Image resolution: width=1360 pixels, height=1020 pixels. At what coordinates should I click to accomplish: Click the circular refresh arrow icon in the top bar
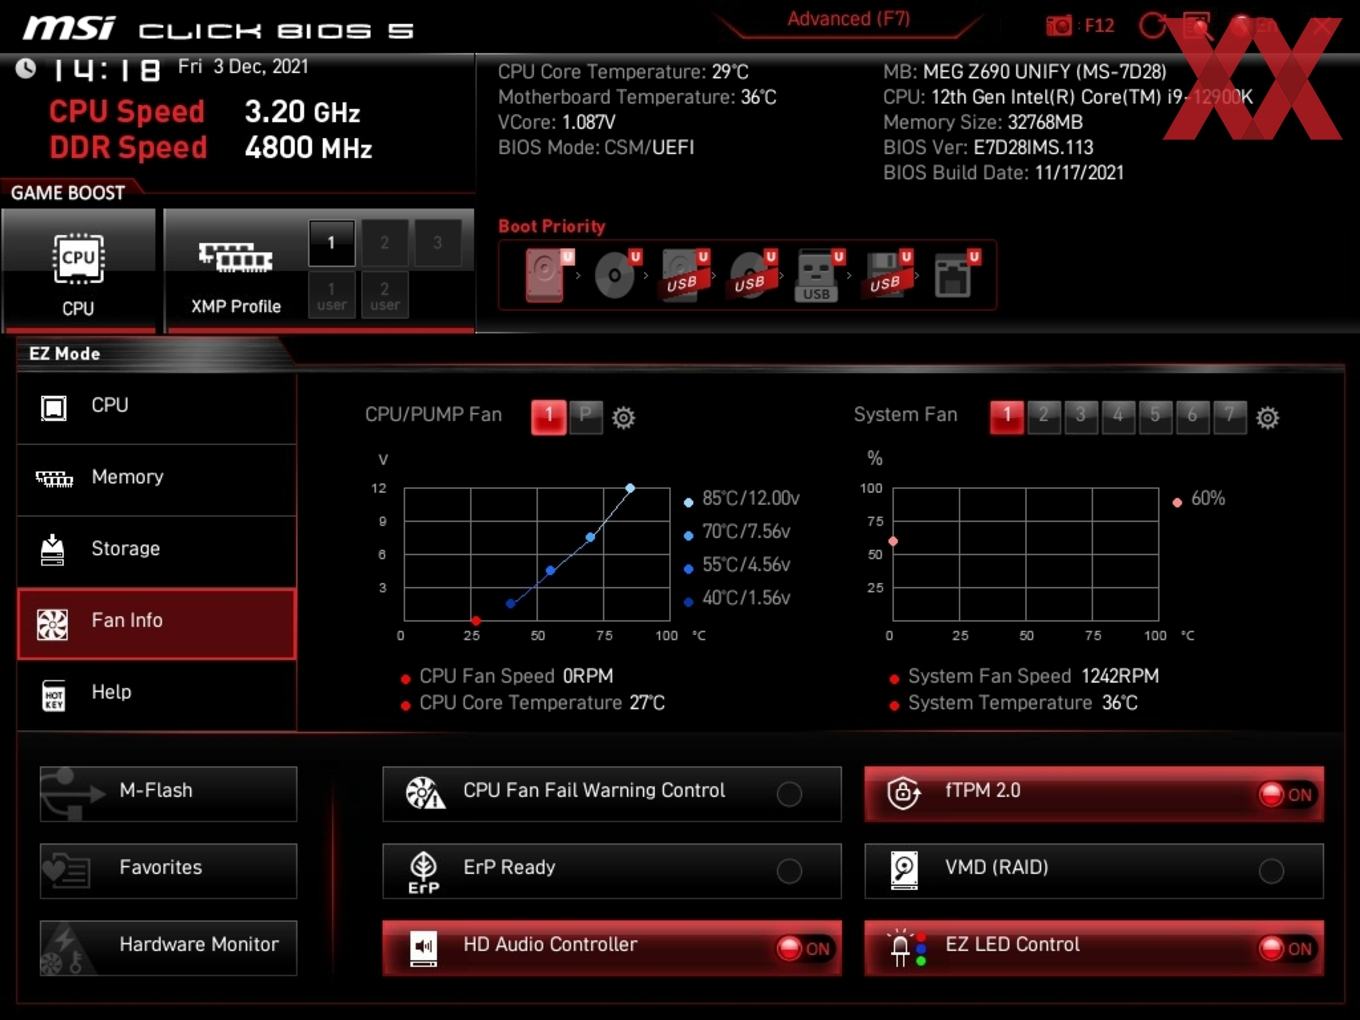point(1153,26)
